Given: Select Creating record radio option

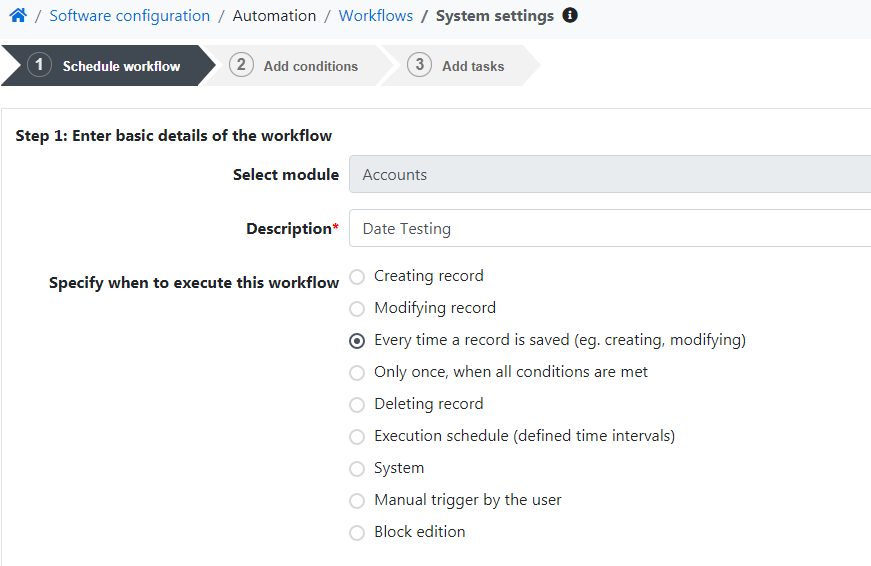Looking at the screenshot, I should pos(357,277).
